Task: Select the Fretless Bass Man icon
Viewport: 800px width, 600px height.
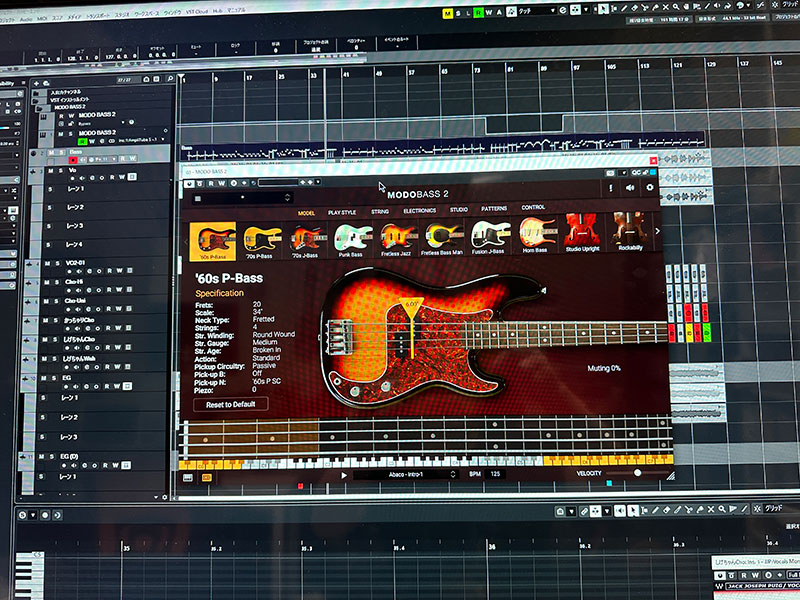Action: (442, 238)
